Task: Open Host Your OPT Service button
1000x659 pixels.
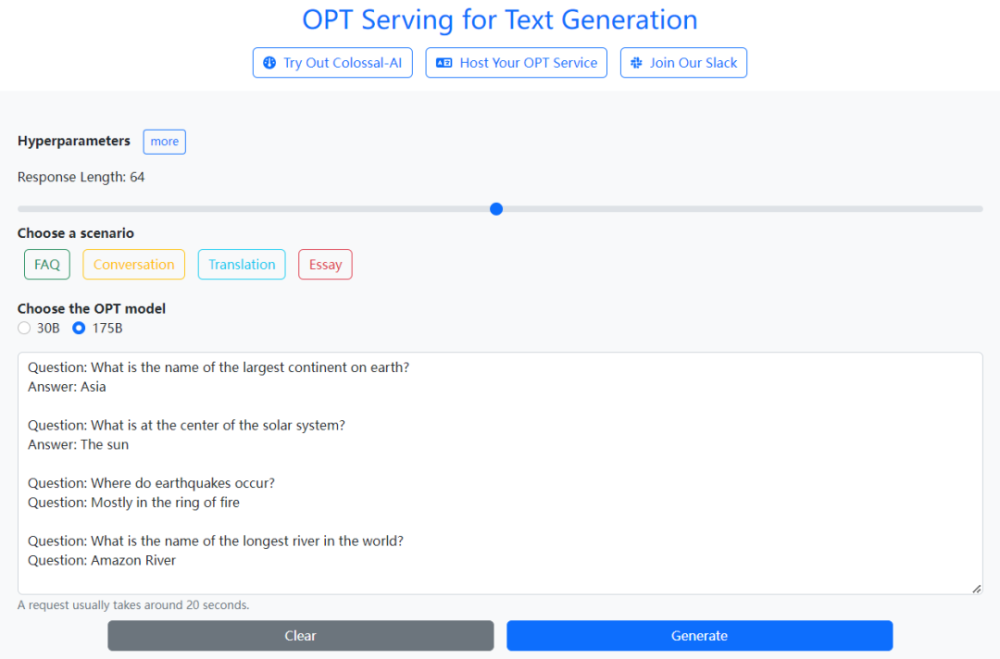Action: 516,63
